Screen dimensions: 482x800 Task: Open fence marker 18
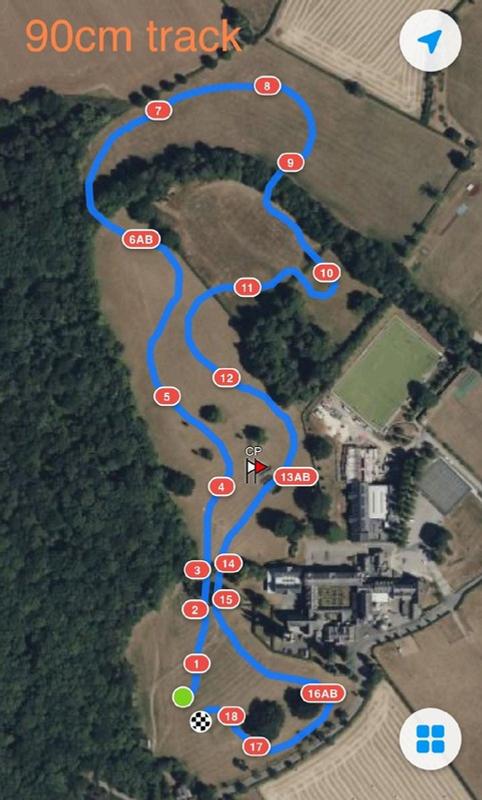click(x=232, y=716)
